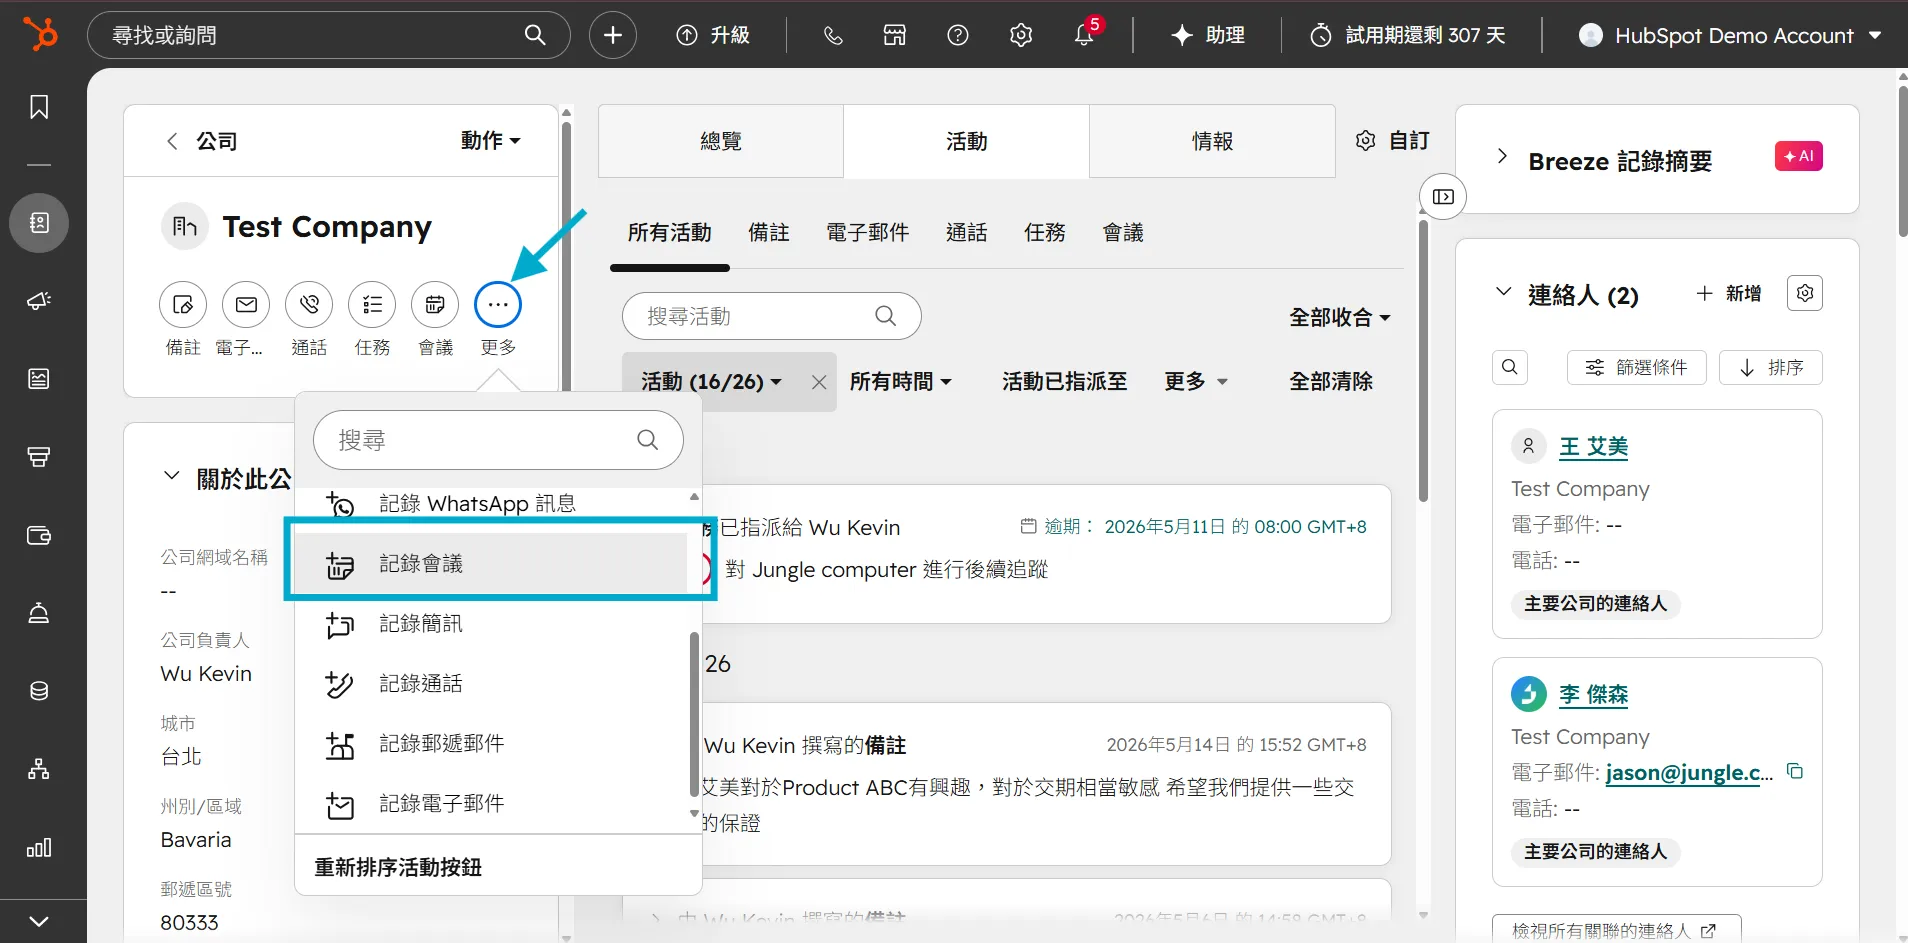Select 記錄簡訊 from the menu

492,624
